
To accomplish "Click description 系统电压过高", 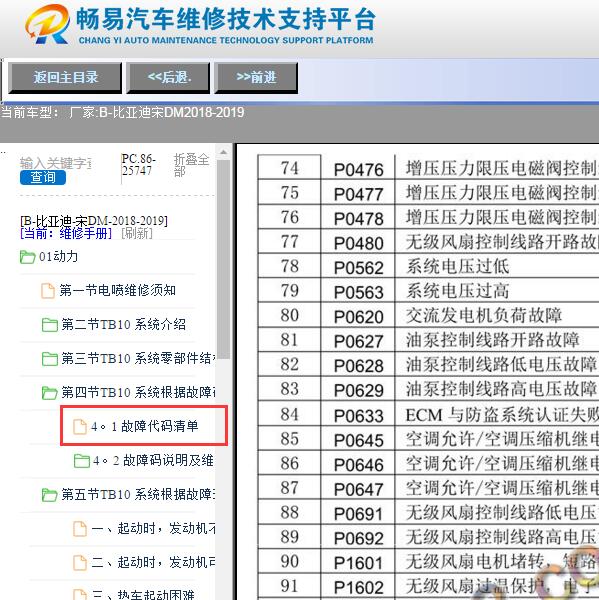I will [458, 291].
